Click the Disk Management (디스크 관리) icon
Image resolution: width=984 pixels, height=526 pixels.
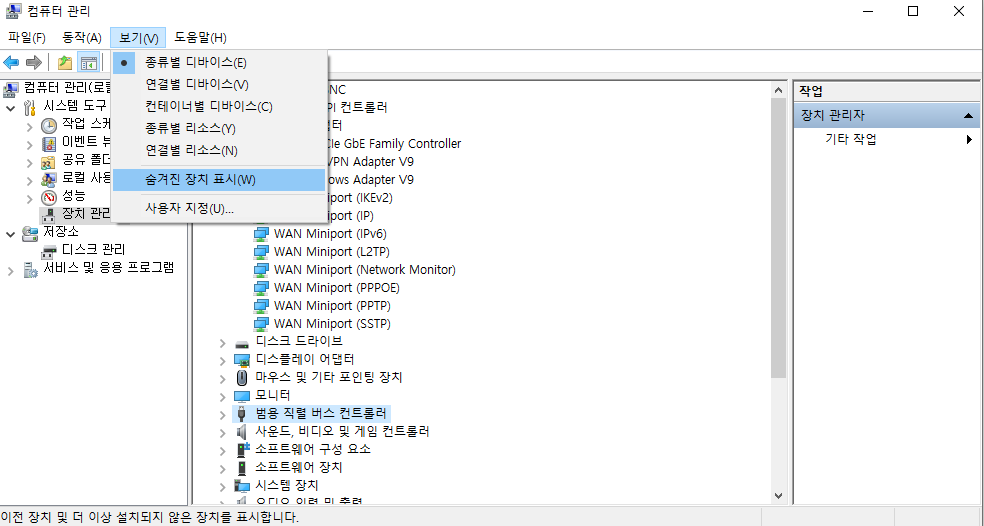coord(48,251)
